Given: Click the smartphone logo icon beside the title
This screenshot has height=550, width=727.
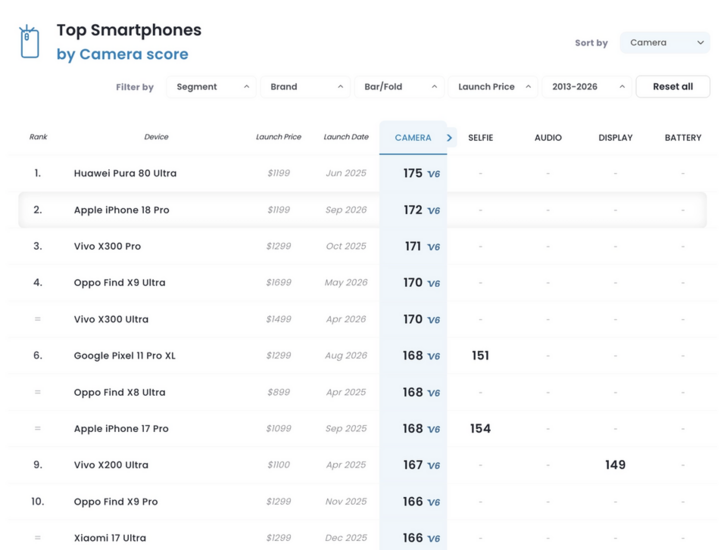Looking at the screenshot, I should (x=29, y=42).
